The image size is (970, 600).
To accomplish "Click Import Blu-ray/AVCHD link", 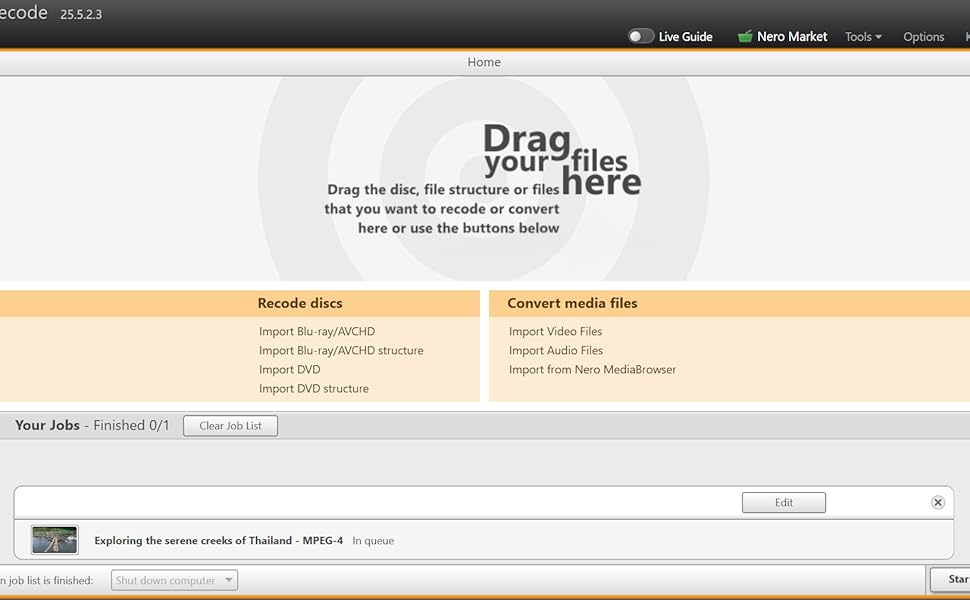I will [x=317, y=332].
